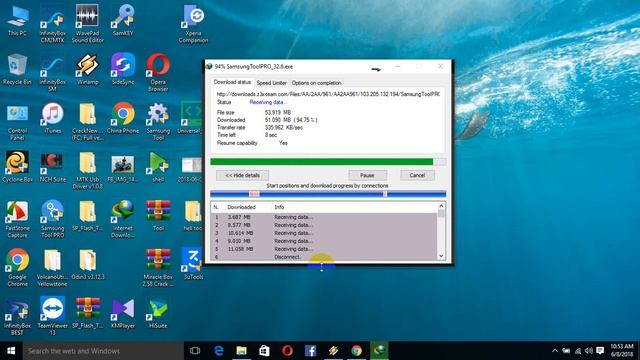
Task: Select connection row 1 with 3.687 MB
Action: 324,217
